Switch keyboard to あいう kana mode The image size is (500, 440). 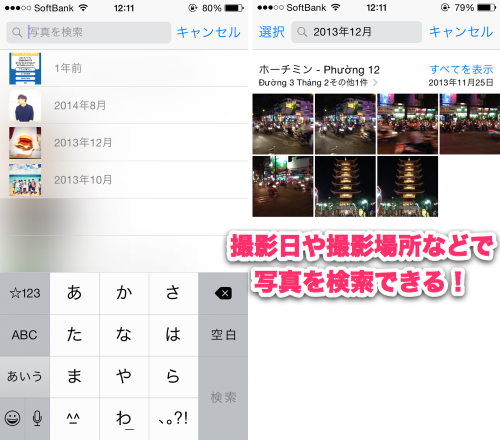[x=25, y=377]
